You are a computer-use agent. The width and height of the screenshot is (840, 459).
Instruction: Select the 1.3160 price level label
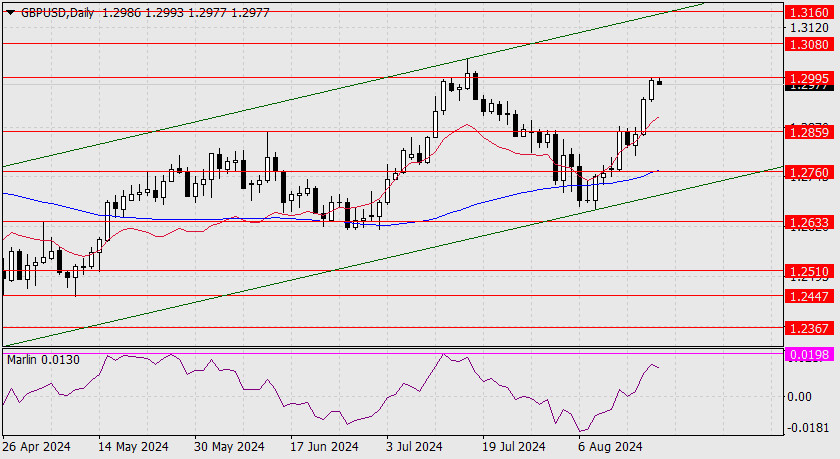click(x=809, y=12)
